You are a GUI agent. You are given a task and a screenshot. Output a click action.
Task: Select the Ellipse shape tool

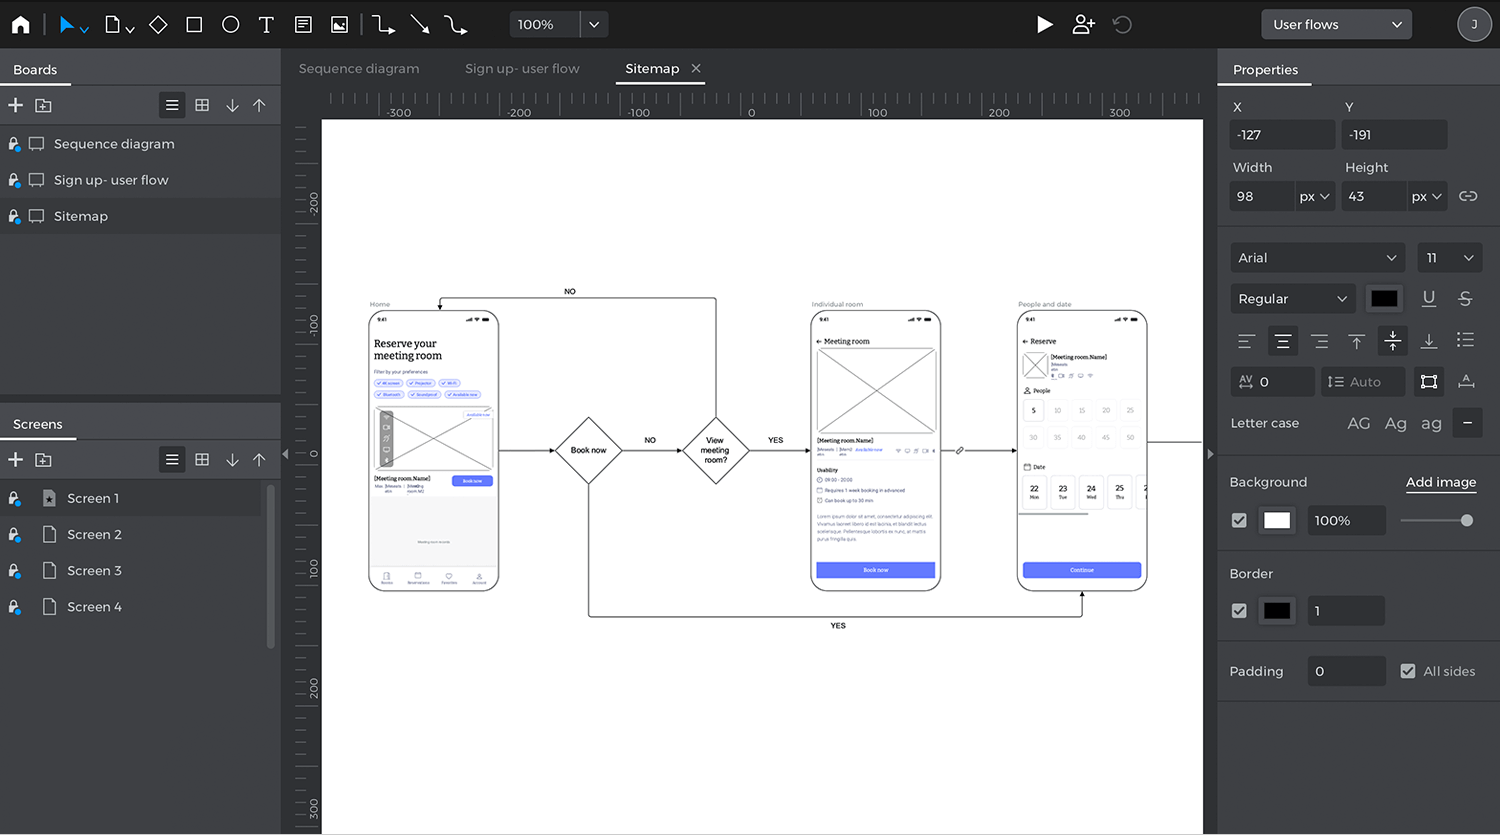pyautogui.click(x=230, y=25)
